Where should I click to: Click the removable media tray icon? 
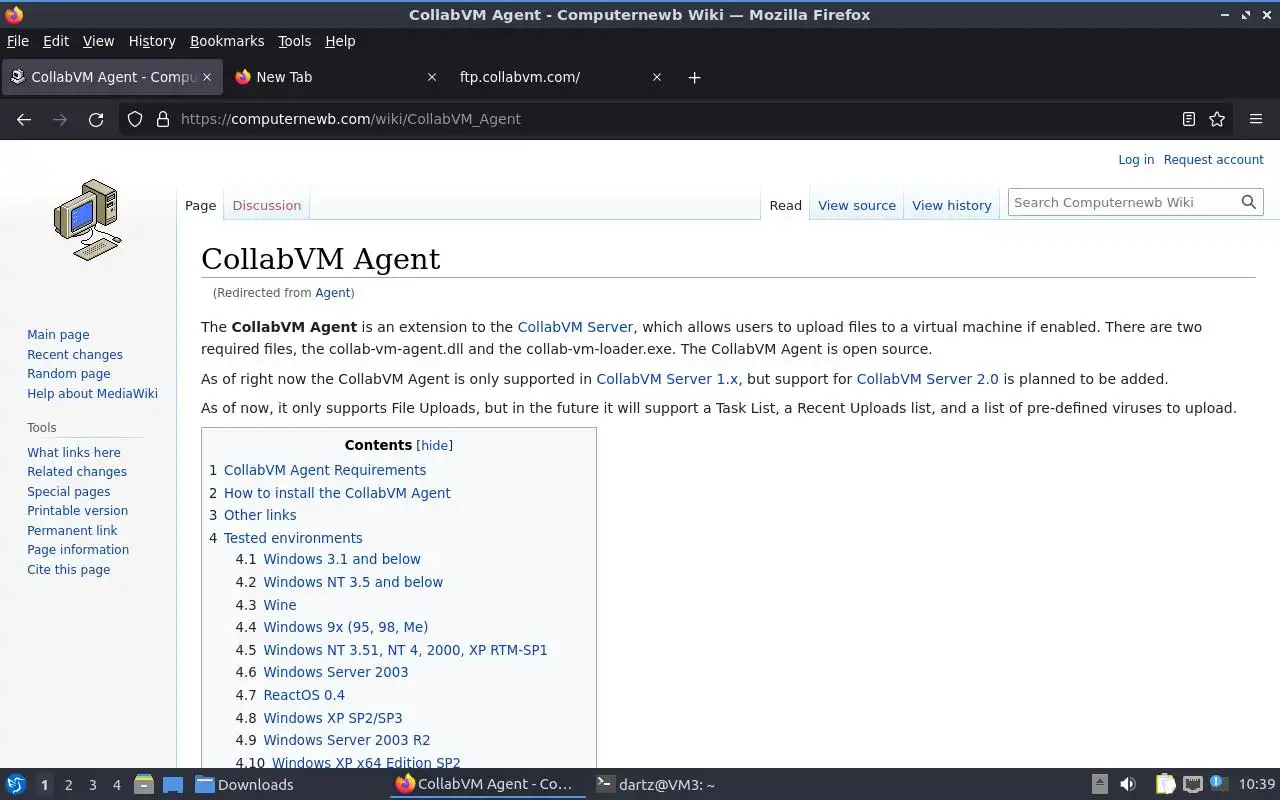tap(1099, 784)
